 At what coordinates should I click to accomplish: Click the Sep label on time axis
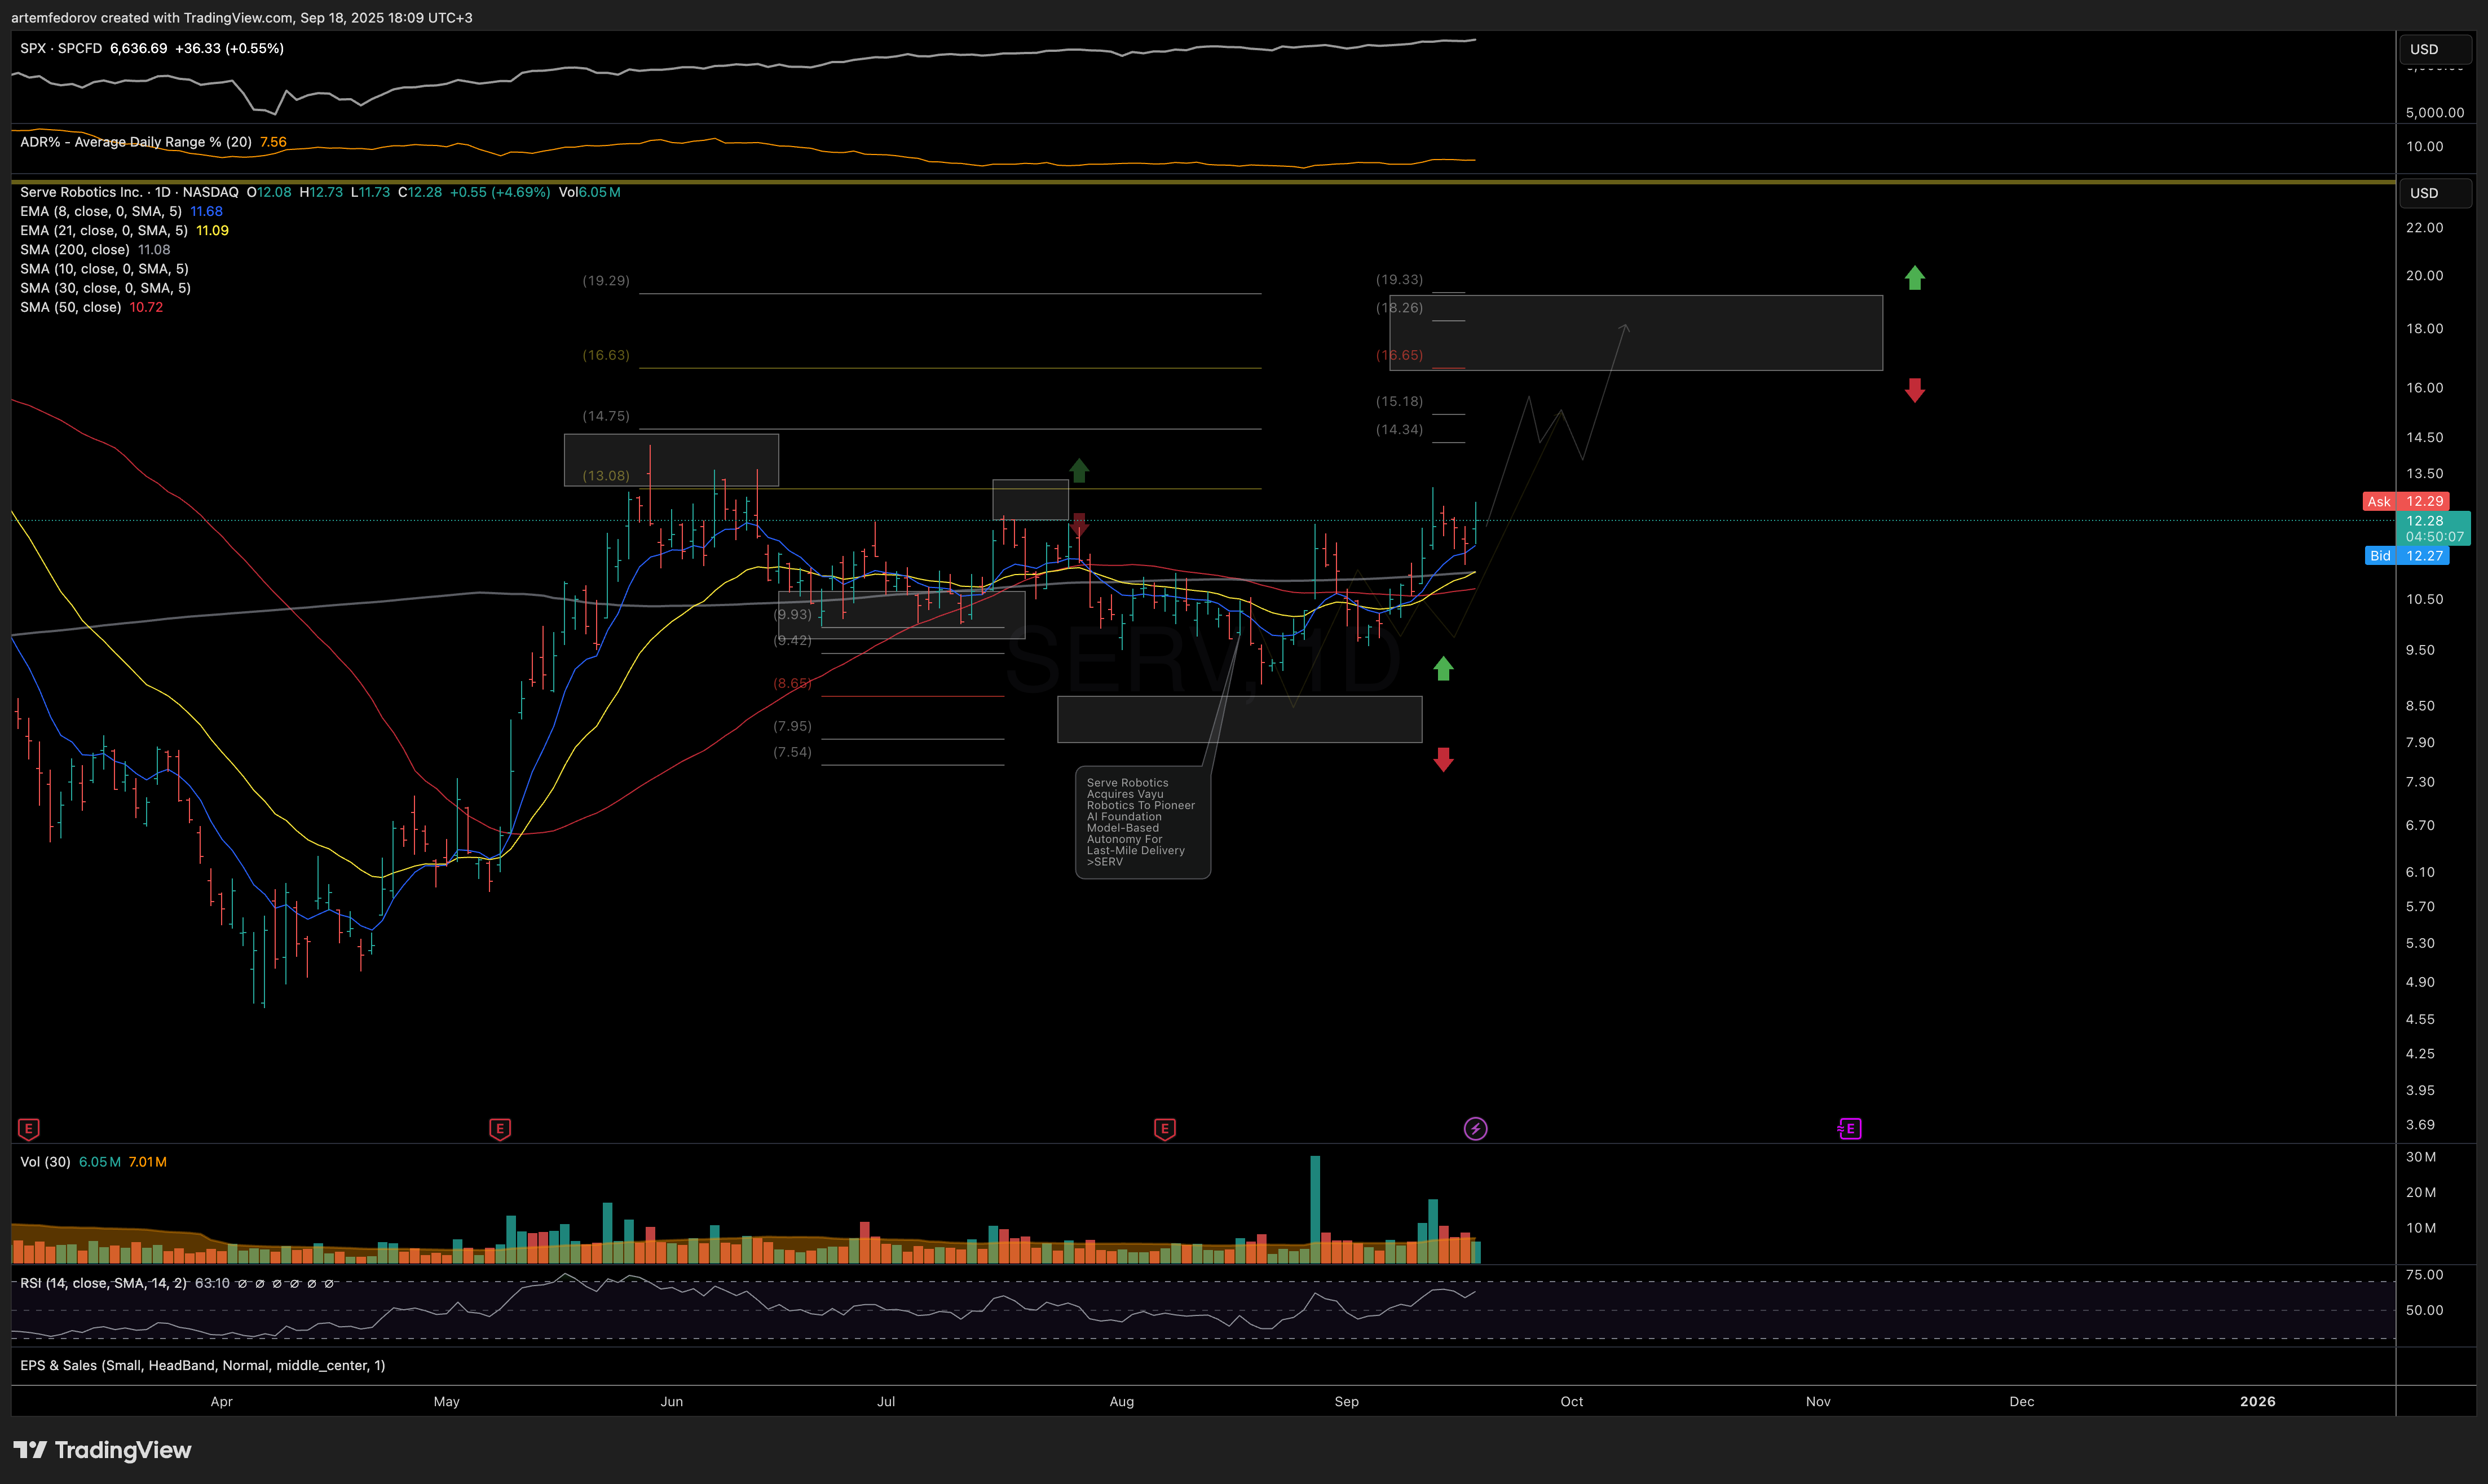[1346, 1401]
